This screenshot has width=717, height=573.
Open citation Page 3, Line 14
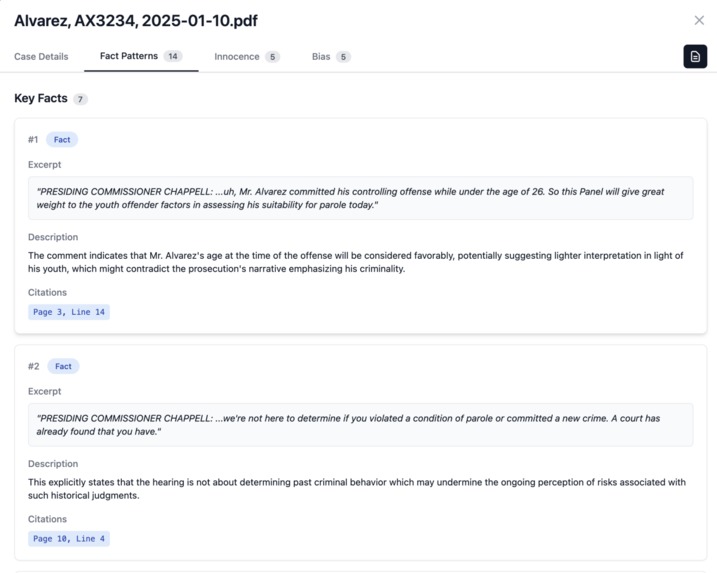pyautogui.click(x=69, y=312)
